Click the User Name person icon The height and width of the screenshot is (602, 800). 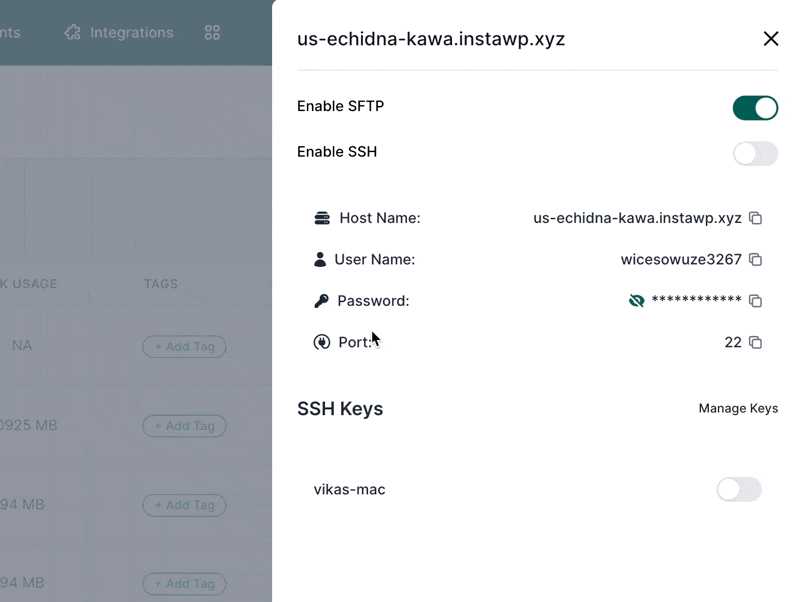pyautogui.click(x=320, y=260)
